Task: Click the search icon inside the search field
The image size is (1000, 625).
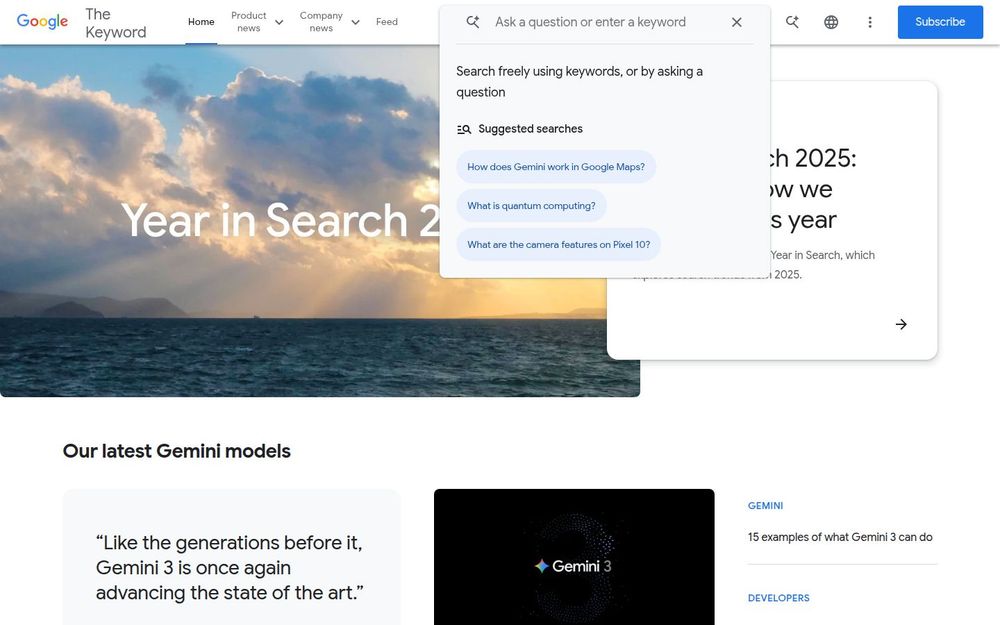Action: (472, 21)
